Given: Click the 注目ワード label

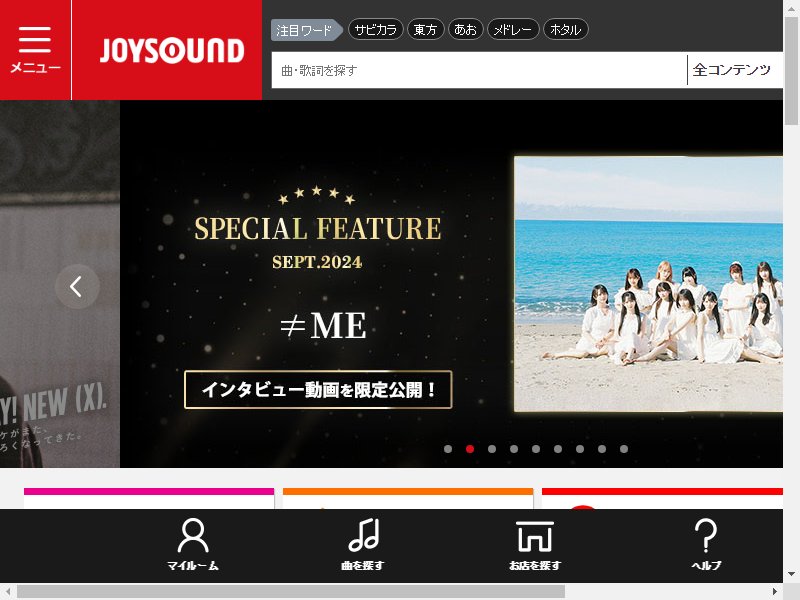Looking at the screenshot, I should tap(305, 30).
